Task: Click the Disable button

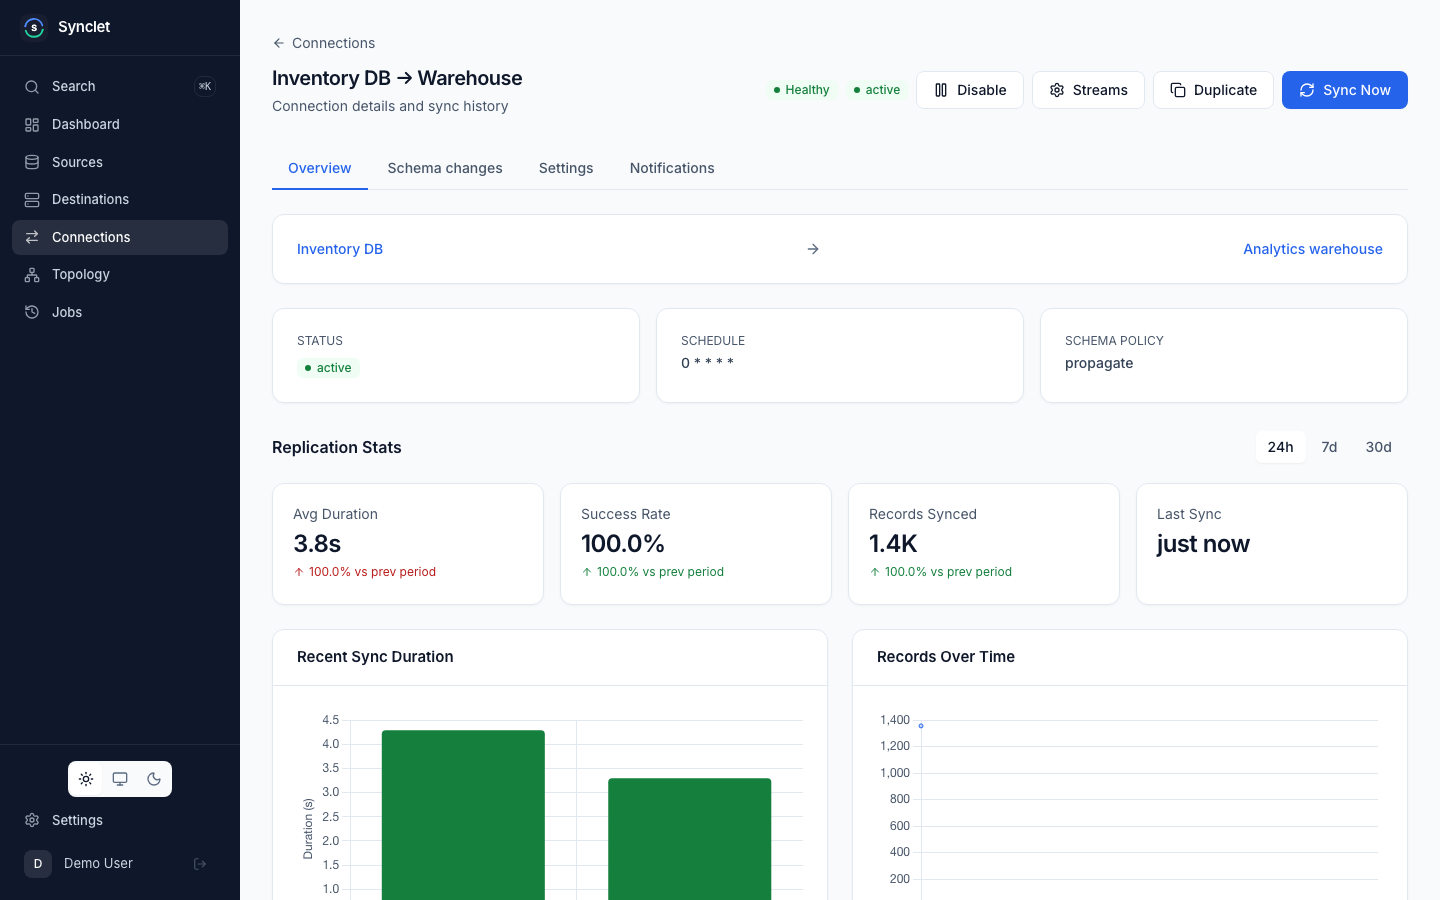Action: (x=970, y=90)
